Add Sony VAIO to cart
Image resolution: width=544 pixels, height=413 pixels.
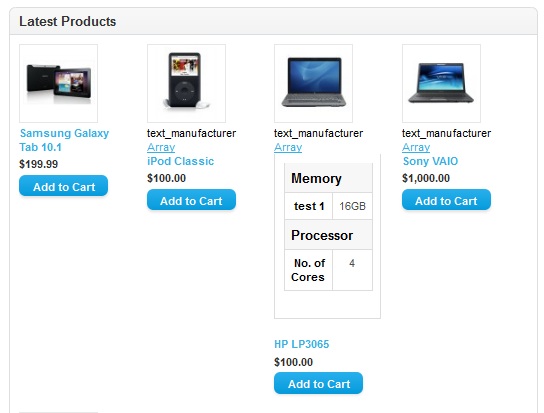pos(446,200)
